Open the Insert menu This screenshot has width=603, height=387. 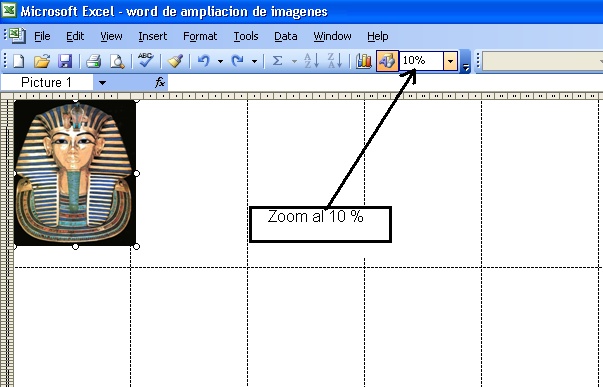153,36
